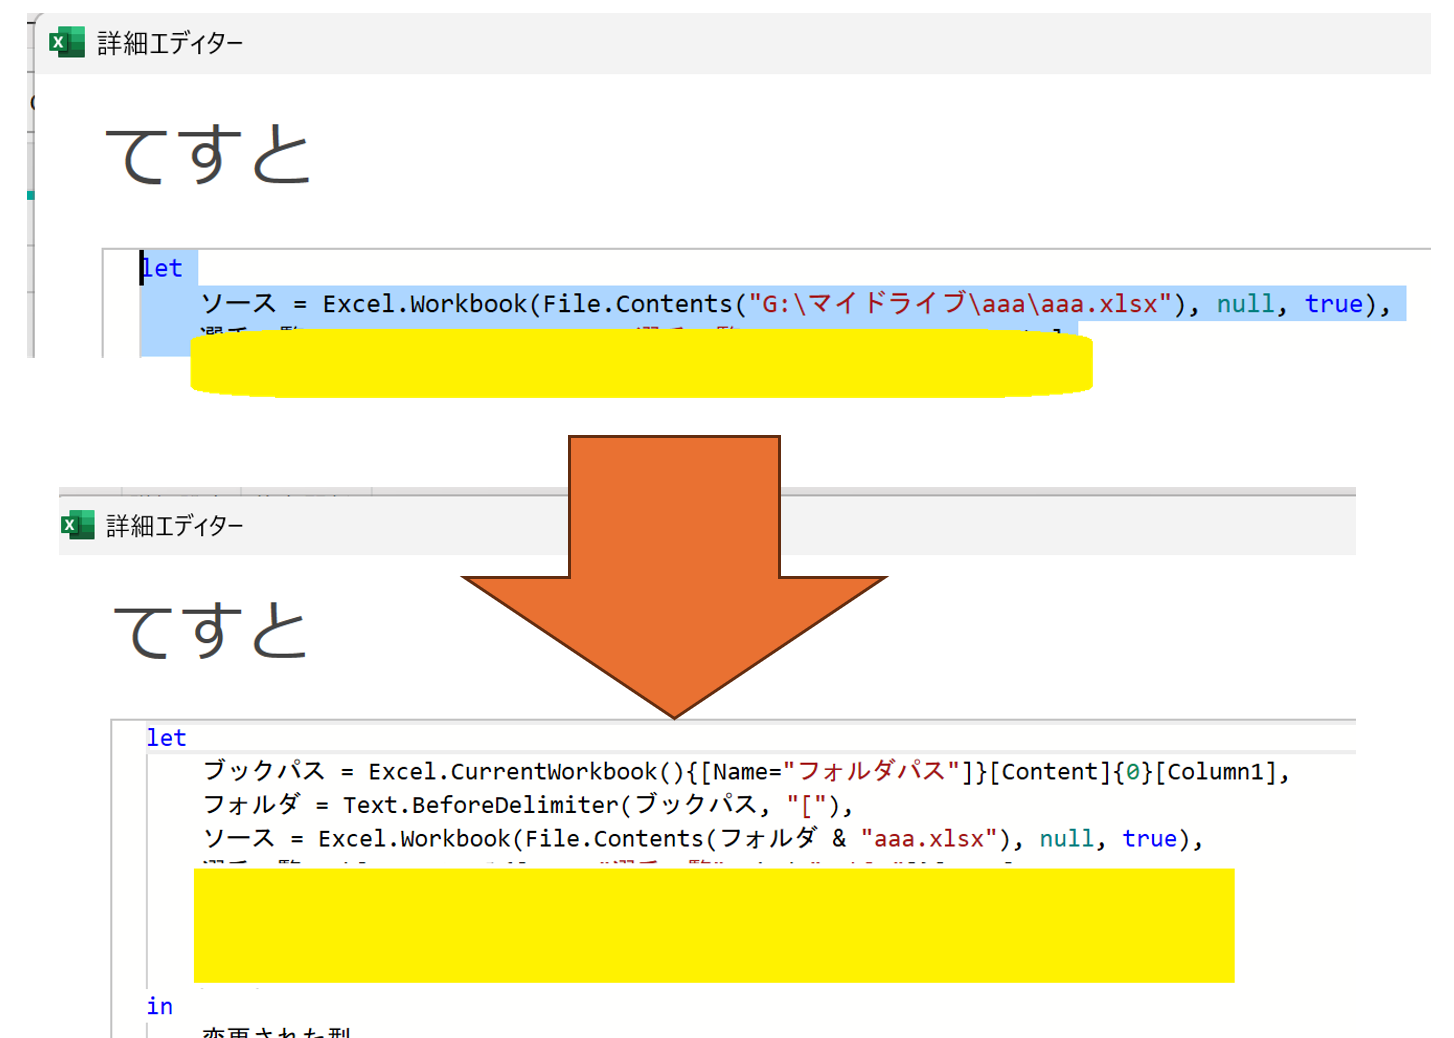Click the "G:\マイドライブ\aaa\aaa.xlsx" path string
Image resolution: width=1454 pixels, height=1038 pixels.
click(960, 304)
